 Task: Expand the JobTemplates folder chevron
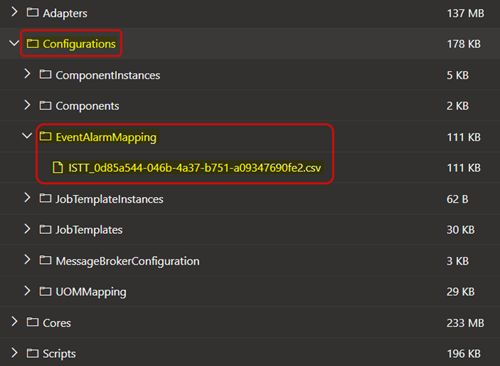pos(27,229)
